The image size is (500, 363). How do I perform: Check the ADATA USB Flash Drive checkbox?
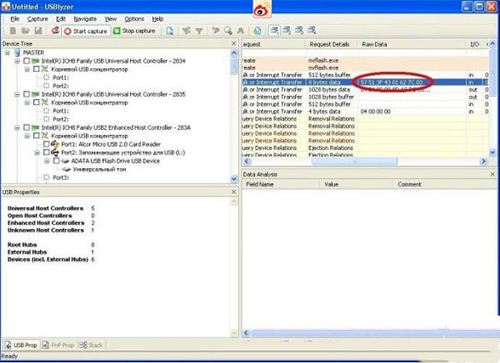(x=56, y=161)
